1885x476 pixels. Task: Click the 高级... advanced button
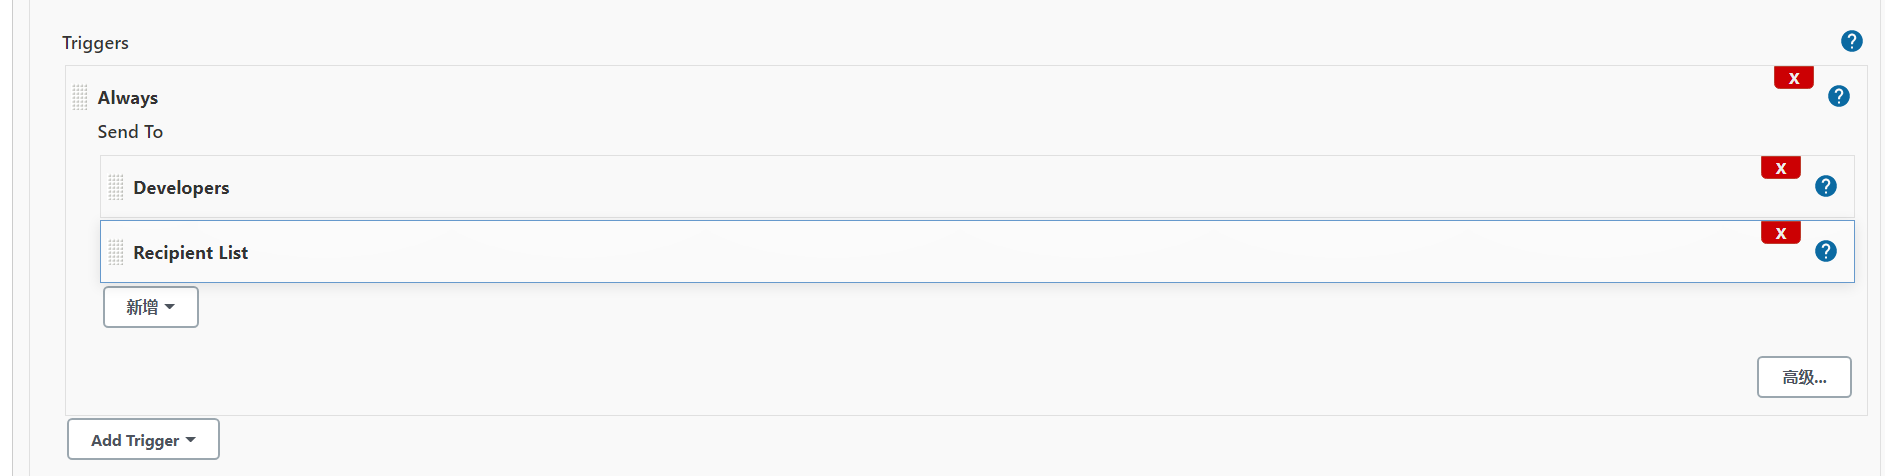(x=1803, y=377)
